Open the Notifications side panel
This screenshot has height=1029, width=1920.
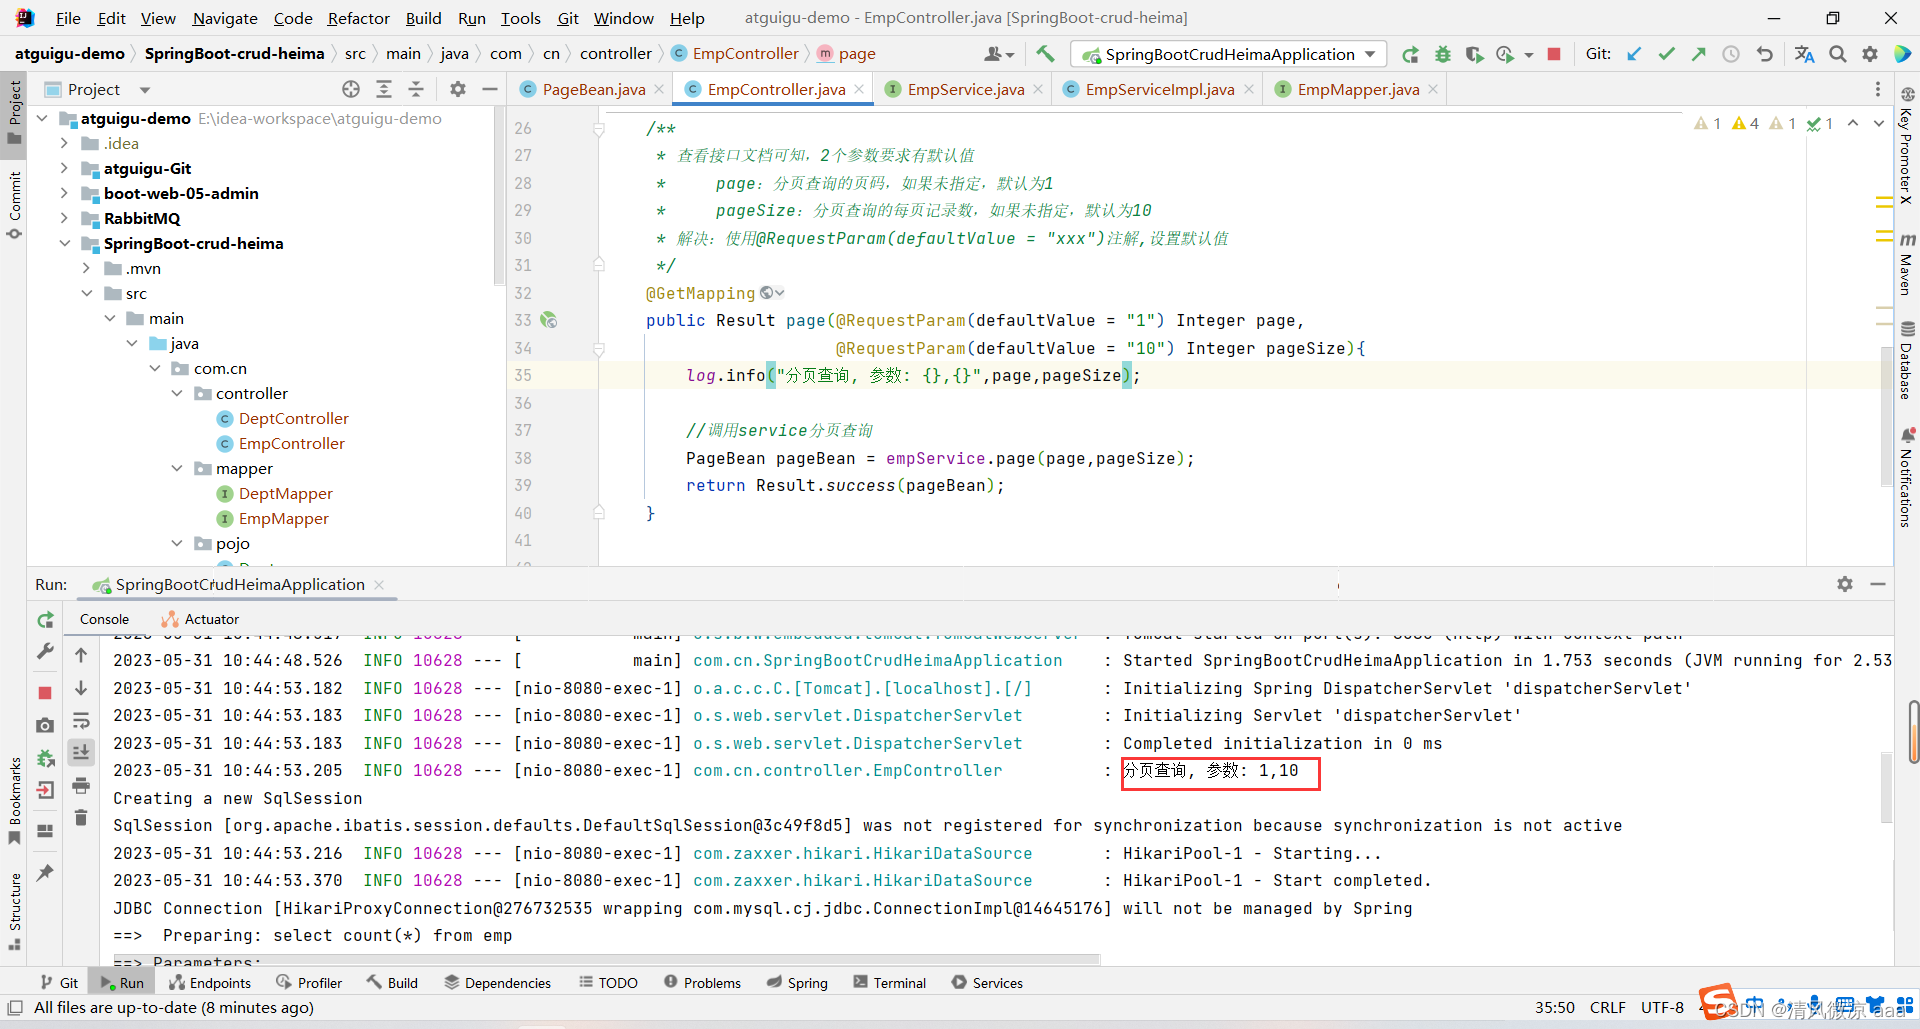1907,478
